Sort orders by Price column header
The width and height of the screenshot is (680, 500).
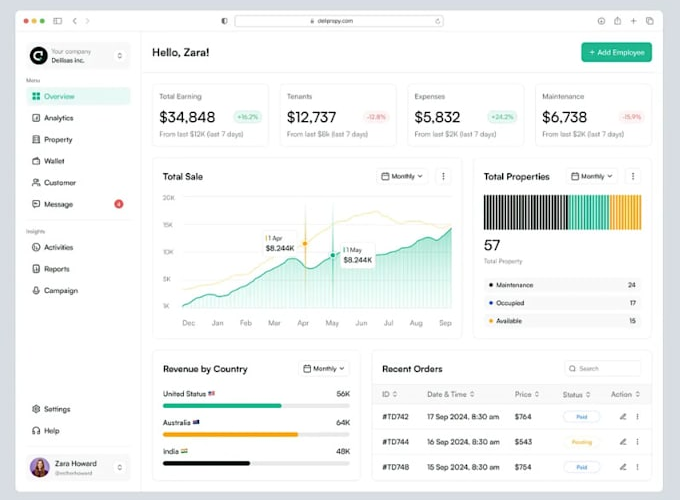(526, 394)
